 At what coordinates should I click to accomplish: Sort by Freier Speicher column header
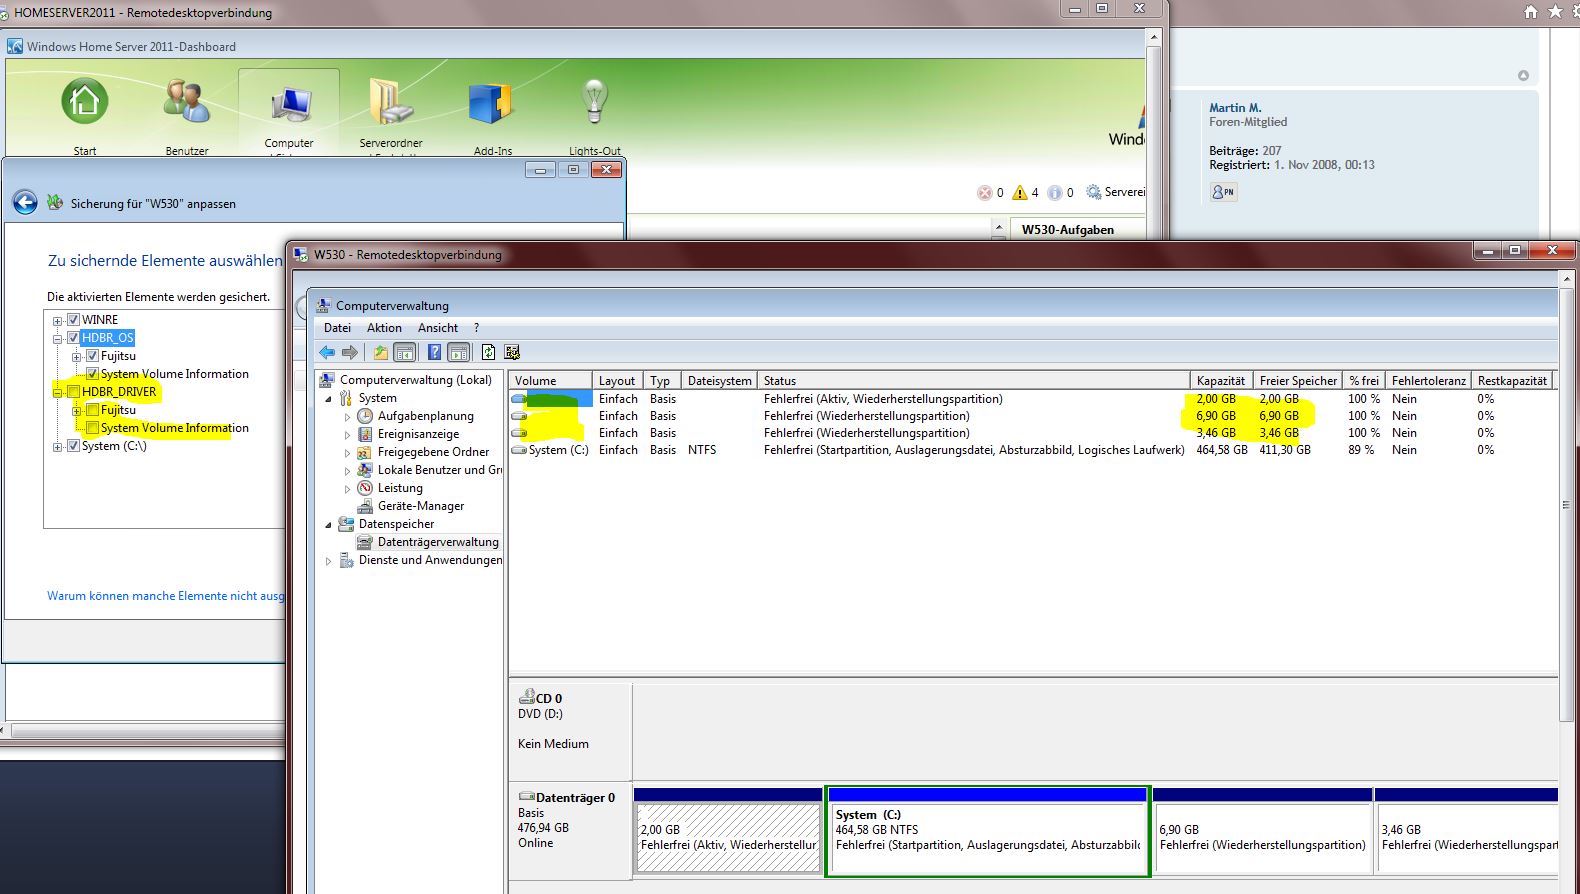pos(1298,381)
